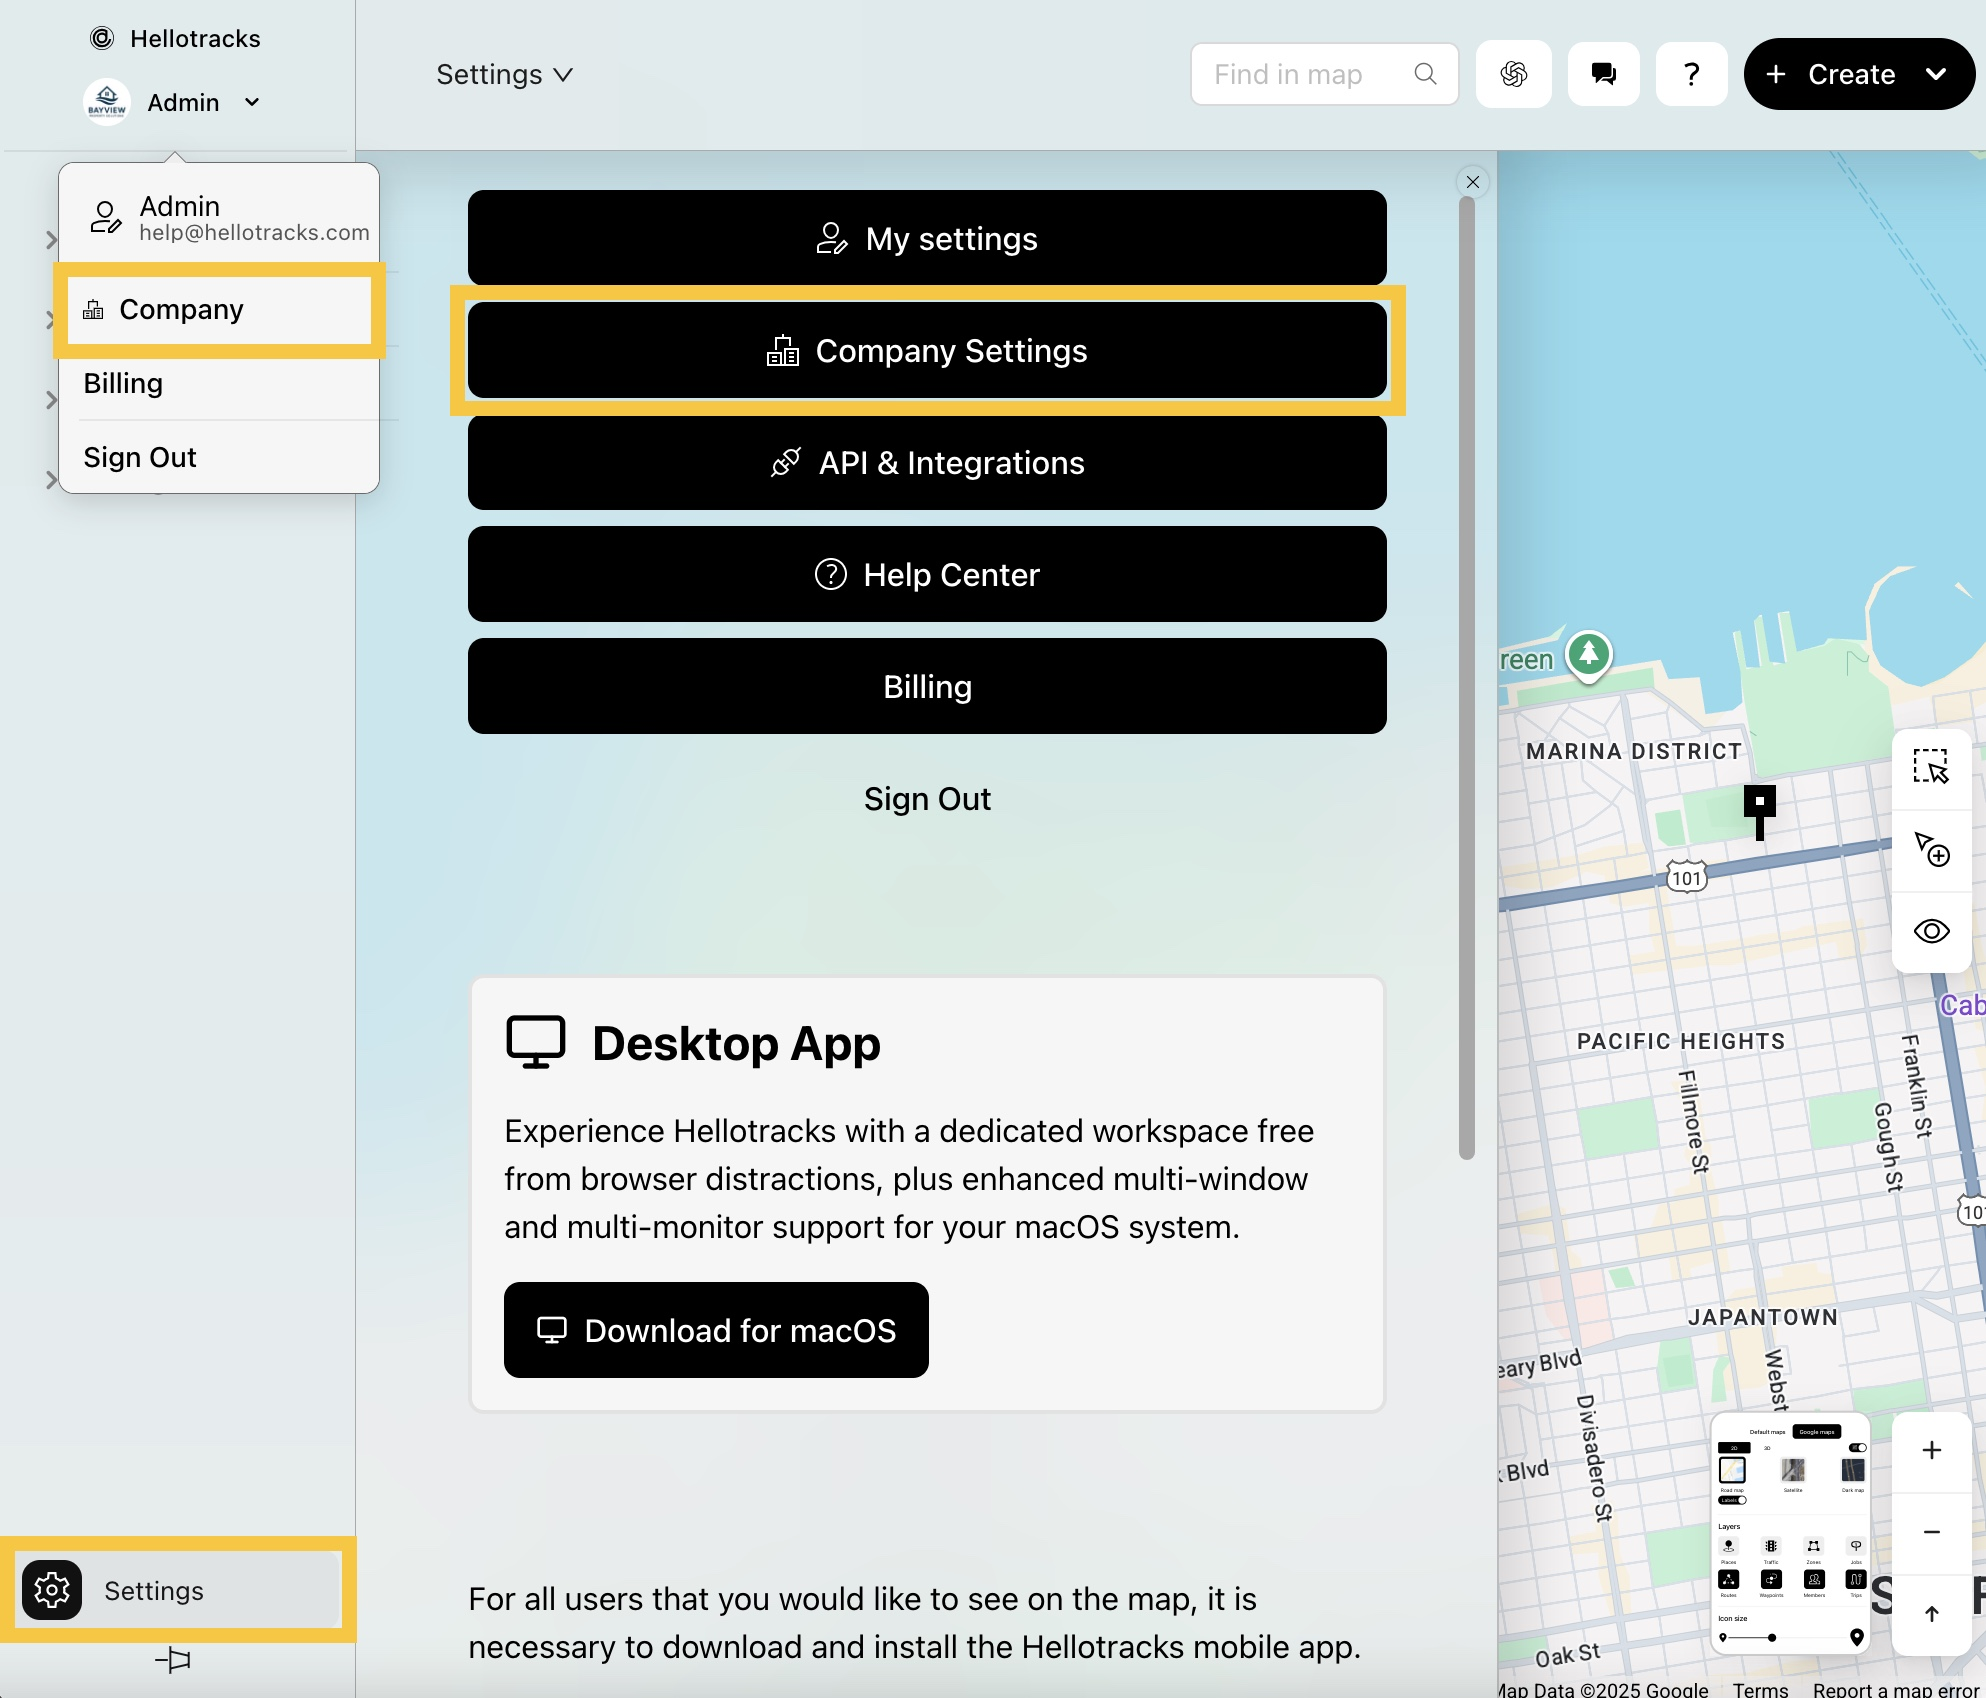1986x1698 pixels.
Task: Collapse the Admin account dropdown
Action: pyautogui.click(x=252, y=102)
